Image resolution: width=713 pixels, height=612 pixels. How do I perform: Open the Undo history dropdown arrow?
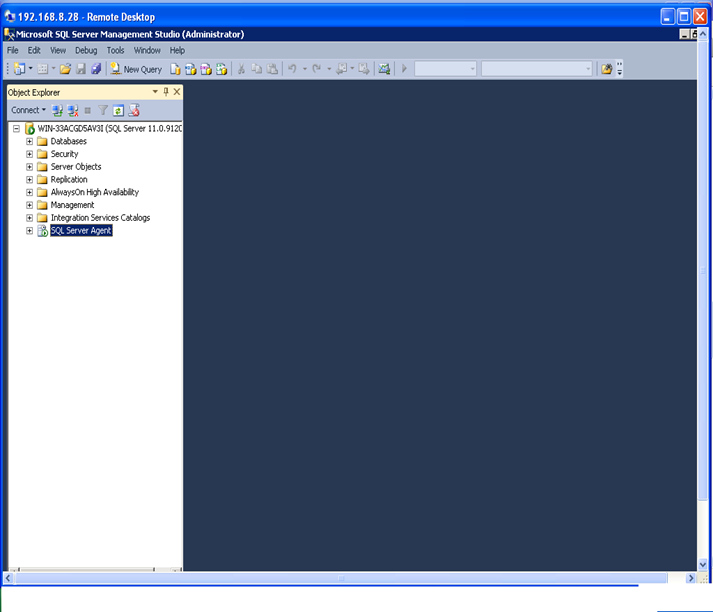(x=305, y=69)
